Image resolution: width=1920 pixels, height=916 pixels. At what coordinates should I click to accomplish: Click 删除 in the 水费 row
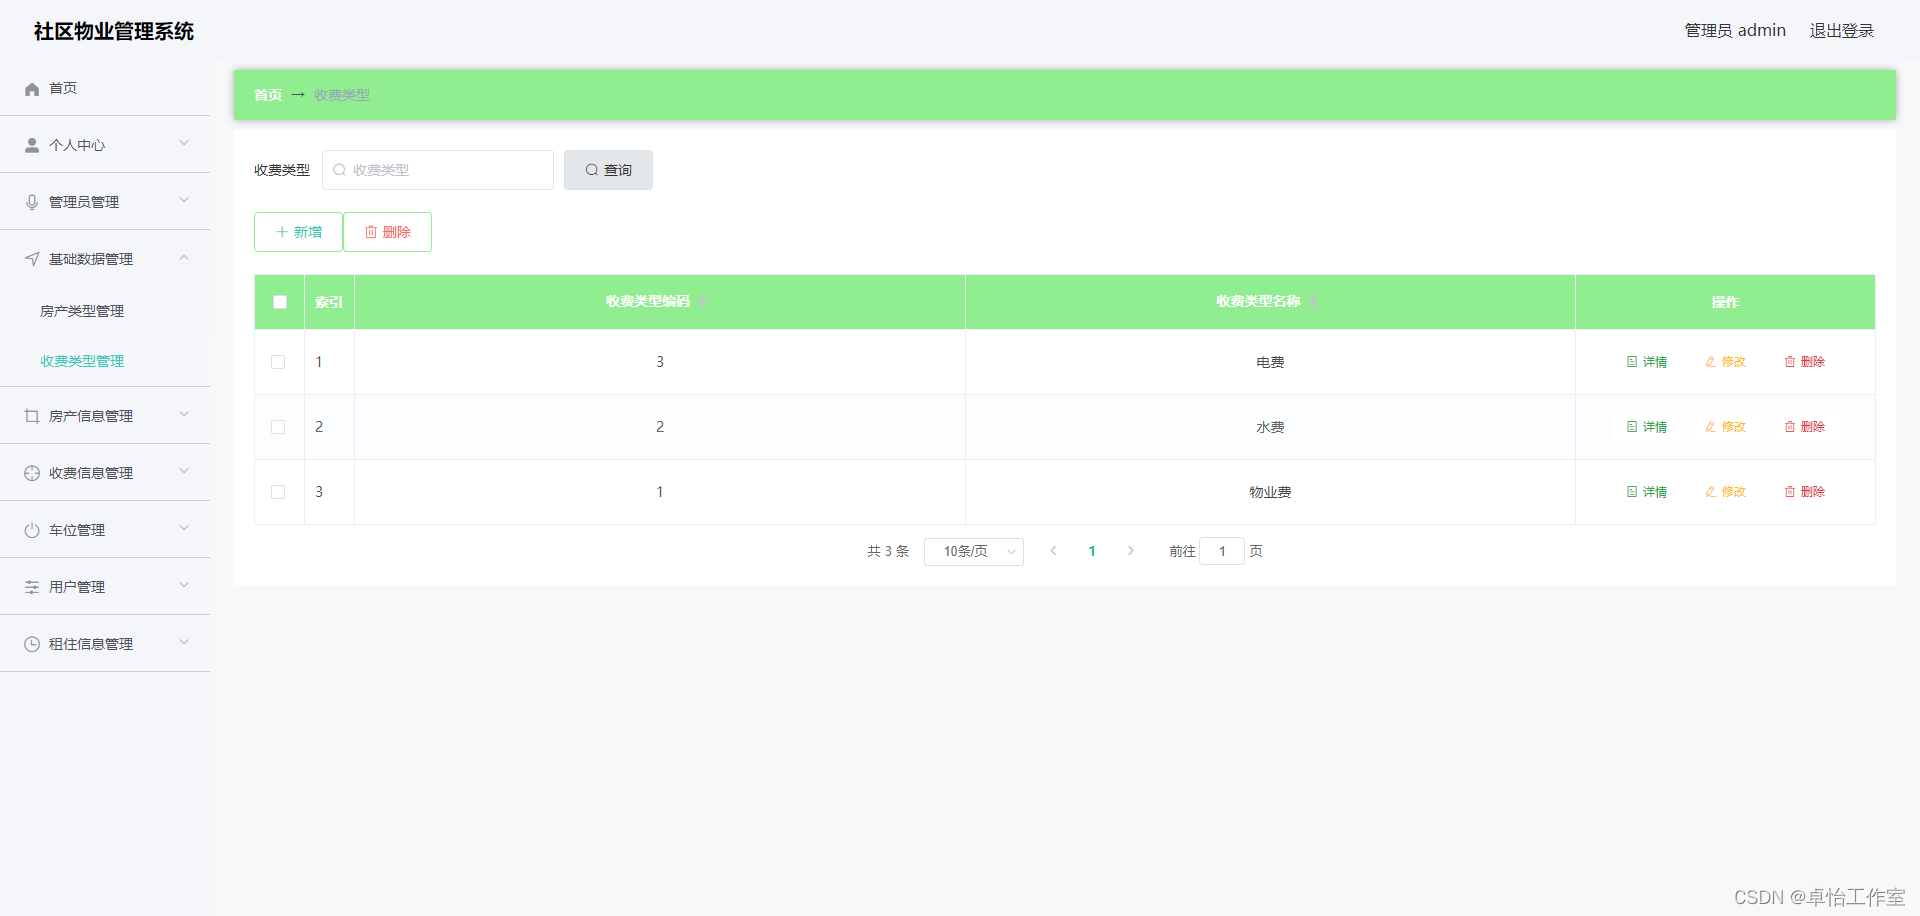[1805, 427]
